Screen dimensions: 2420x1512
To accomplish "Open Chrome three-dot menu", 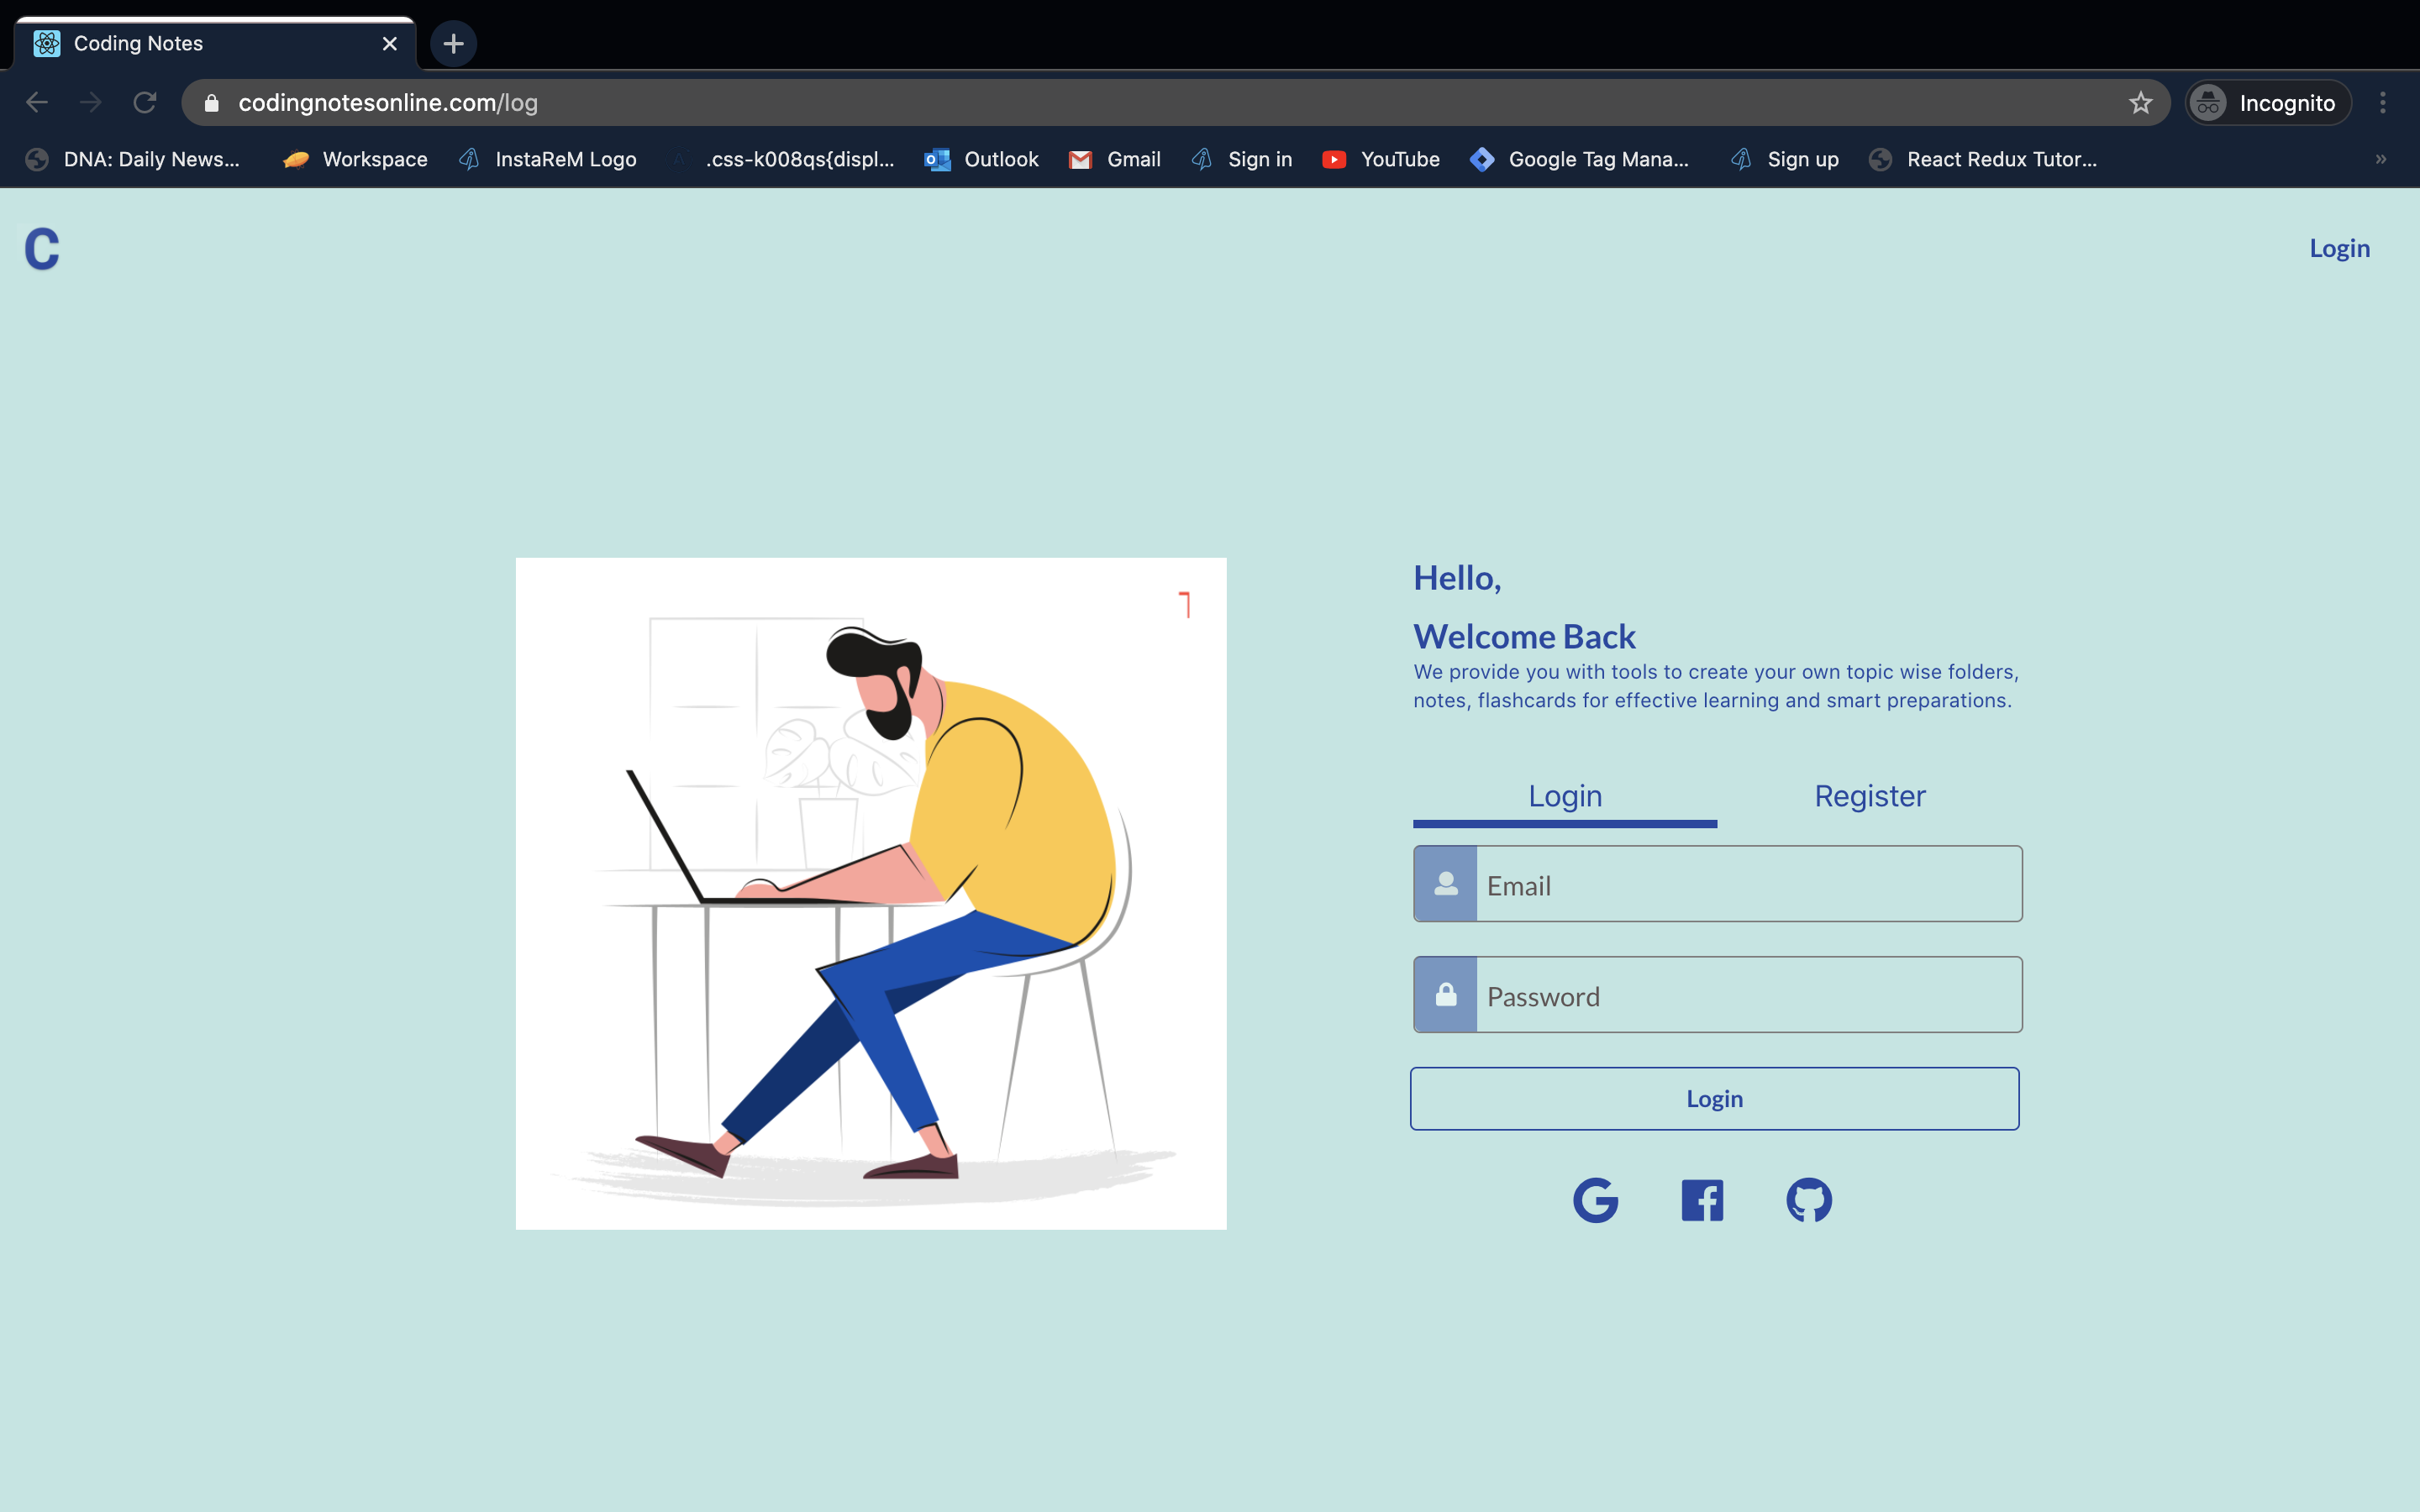I will [x=2383, y=103].
